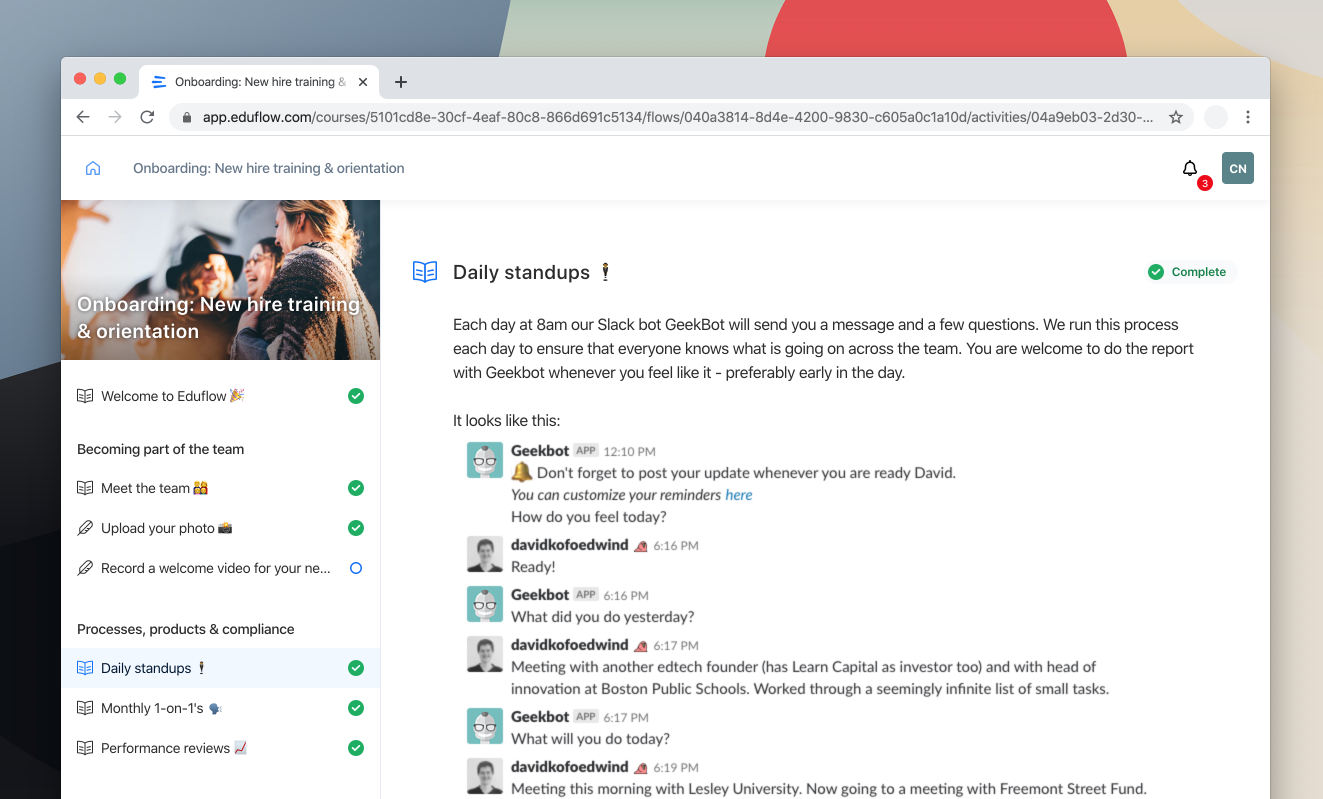Open the Welcome to Eduflow activity

[220, 396]
